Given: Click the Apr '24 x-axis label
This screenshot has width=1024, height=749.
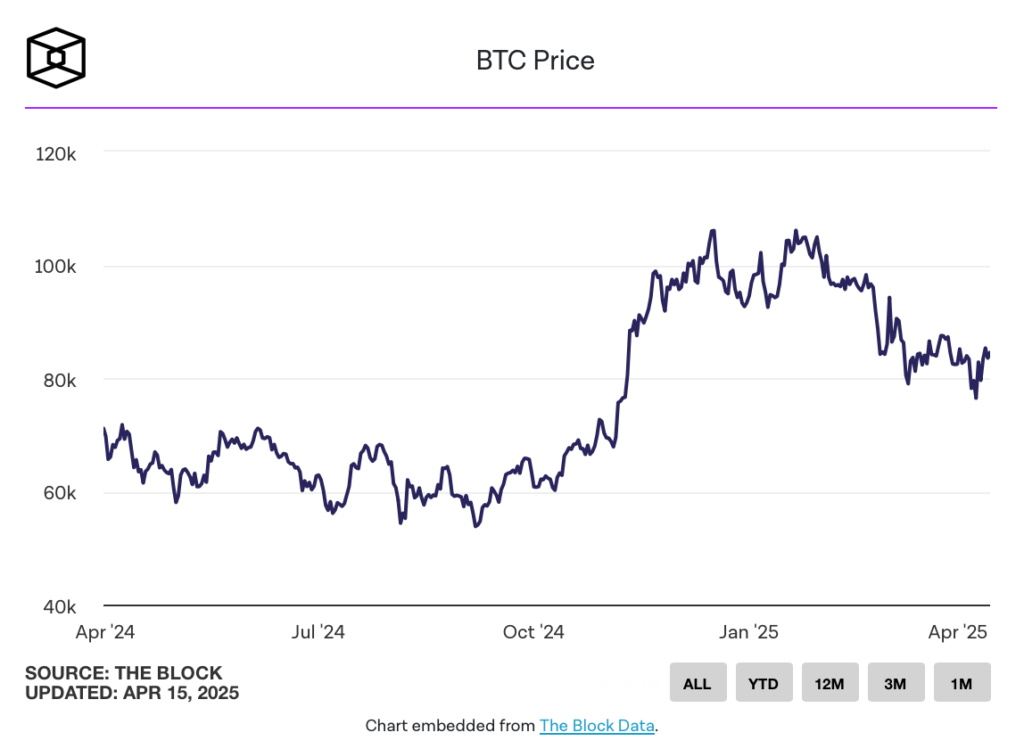Looking at the screenshot, I should tap(105, 632).
